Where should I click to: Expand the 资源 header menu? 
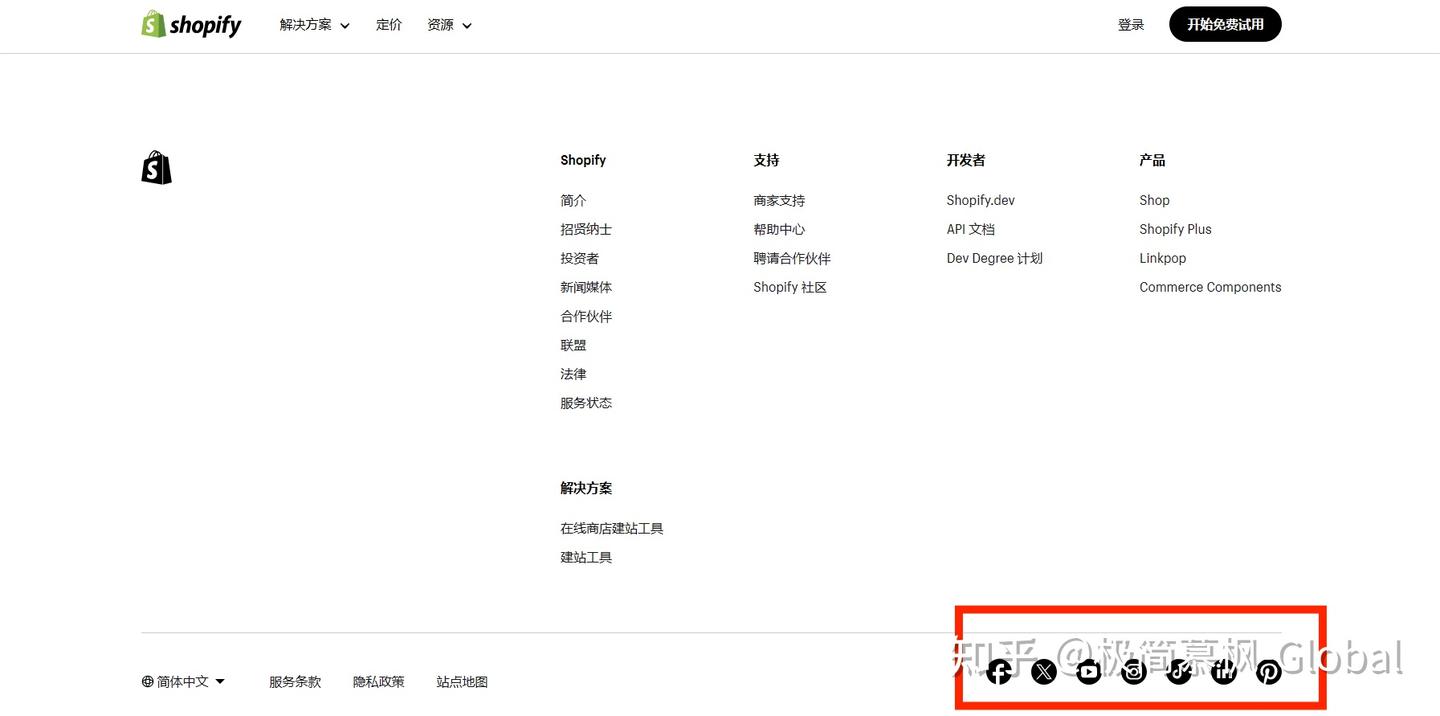click(449, 25)
